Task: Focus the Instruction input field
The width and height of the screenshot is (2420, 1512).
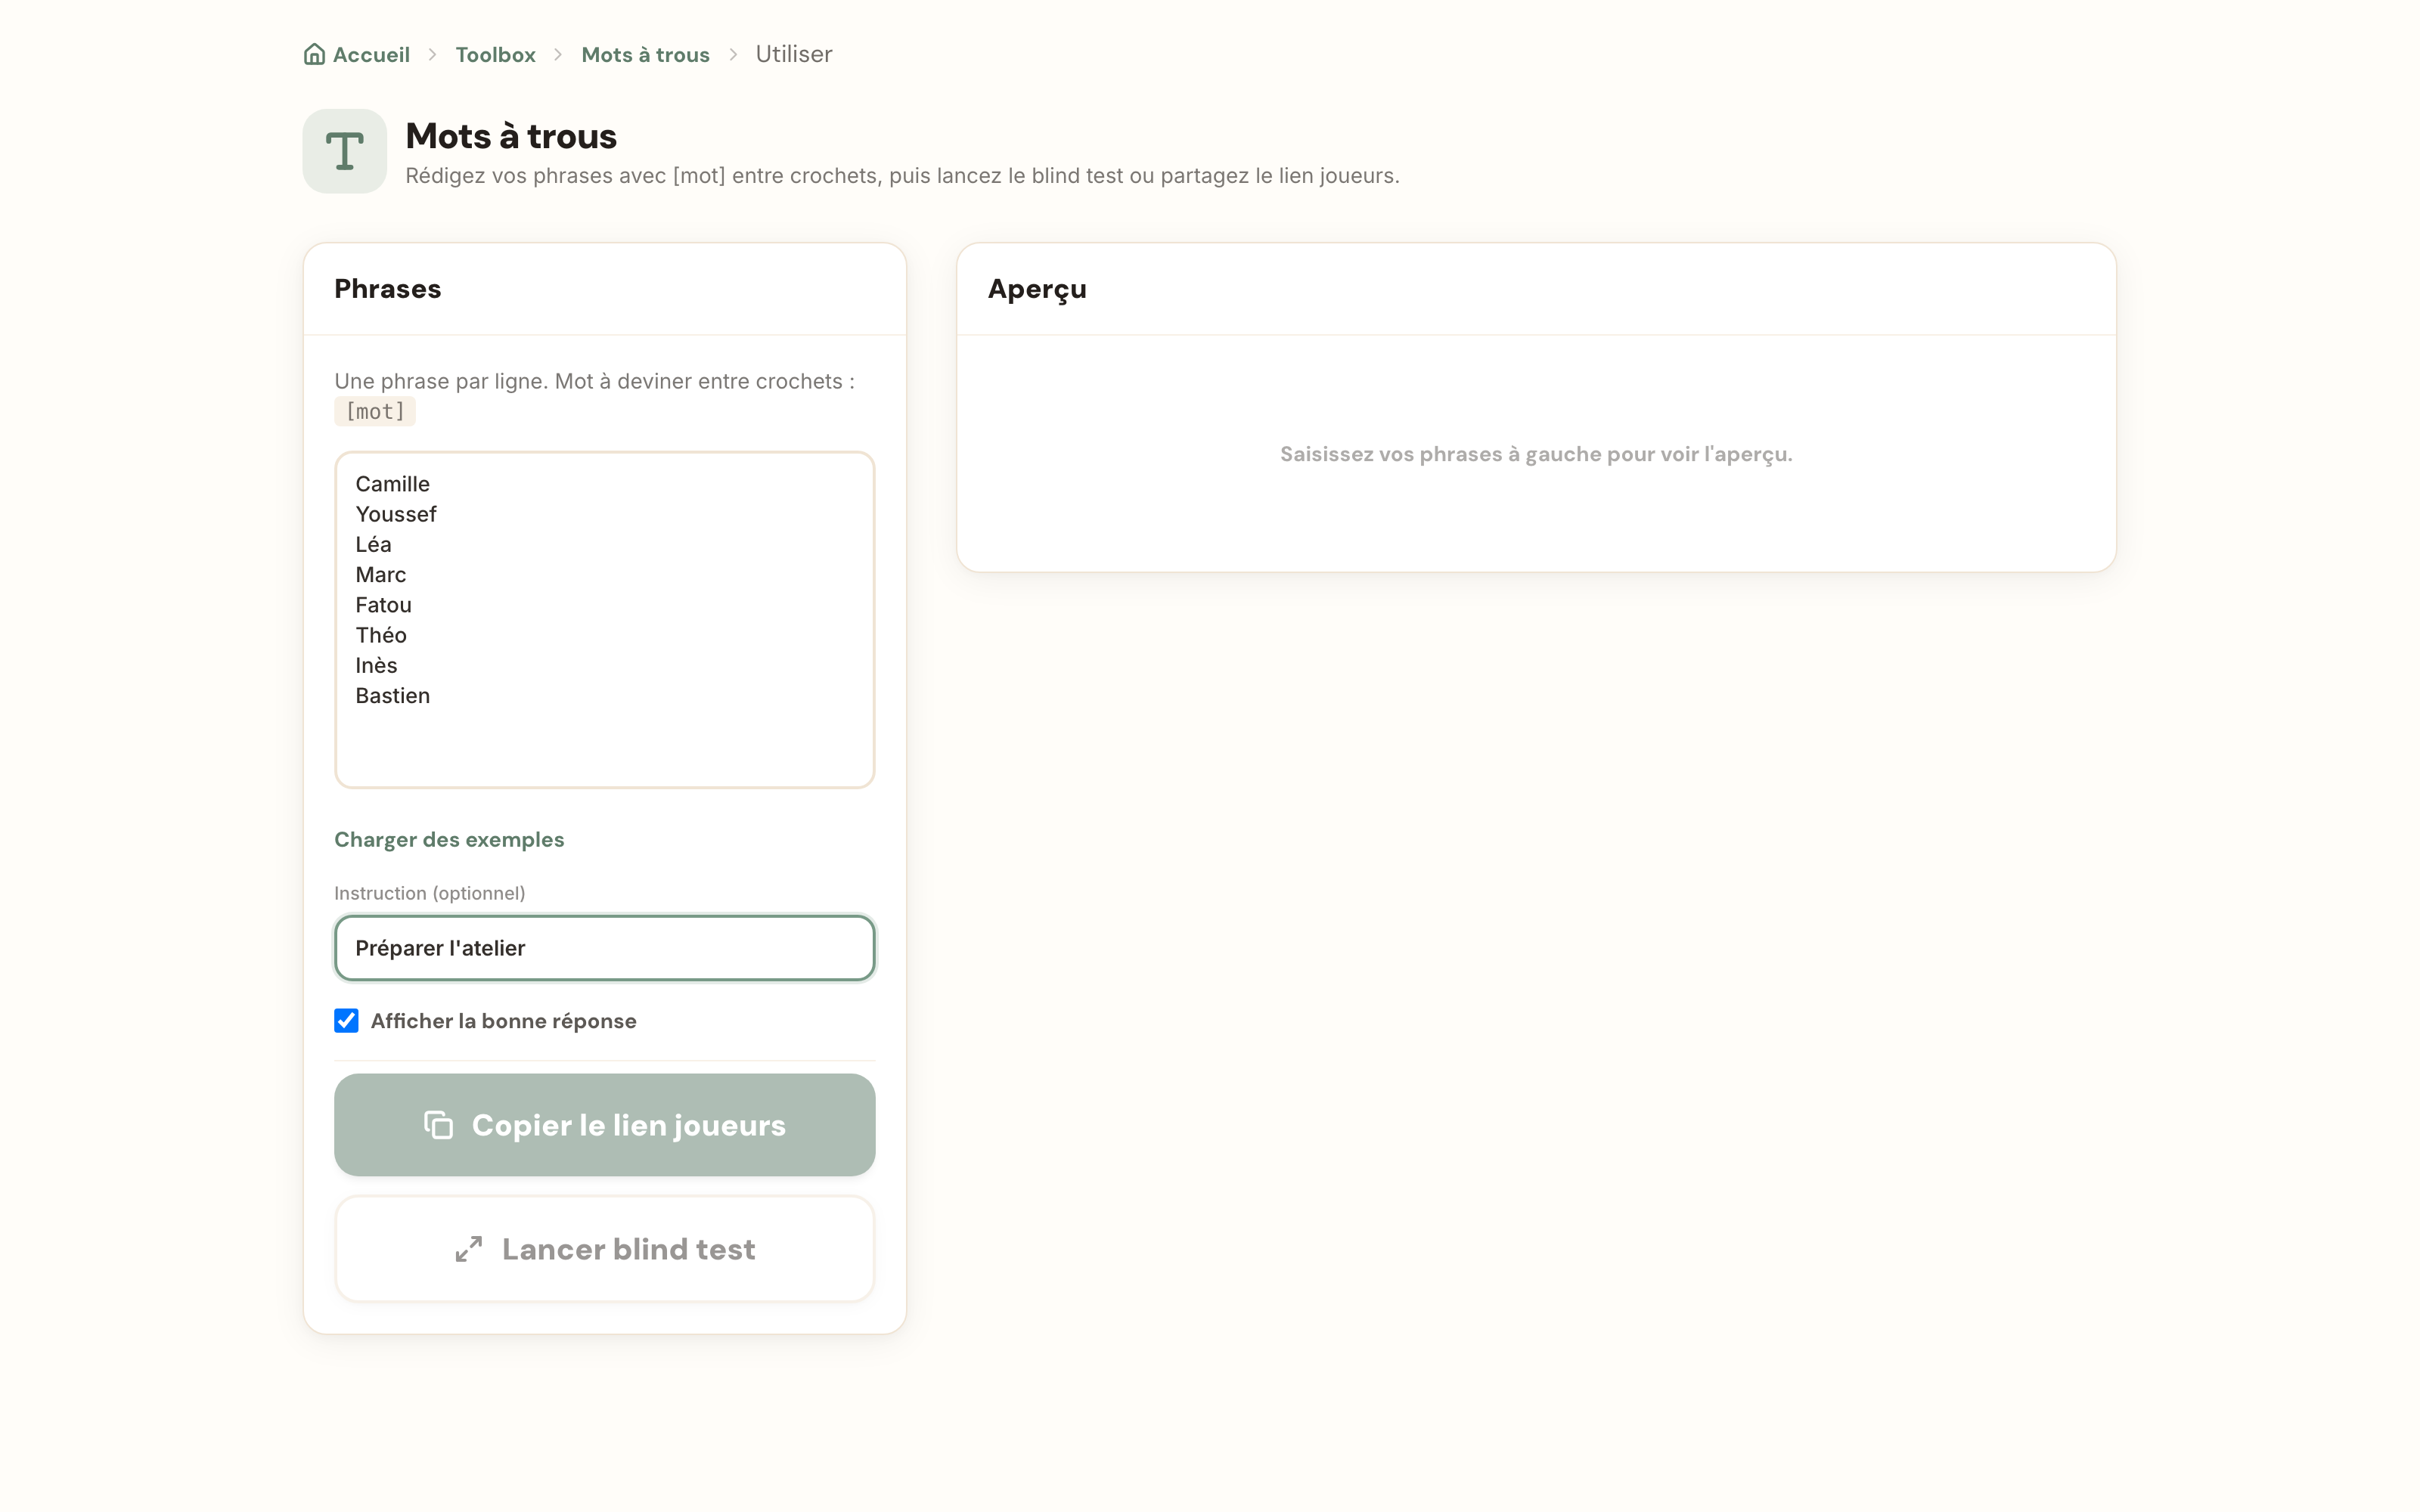Action: (x=605, y=948)
